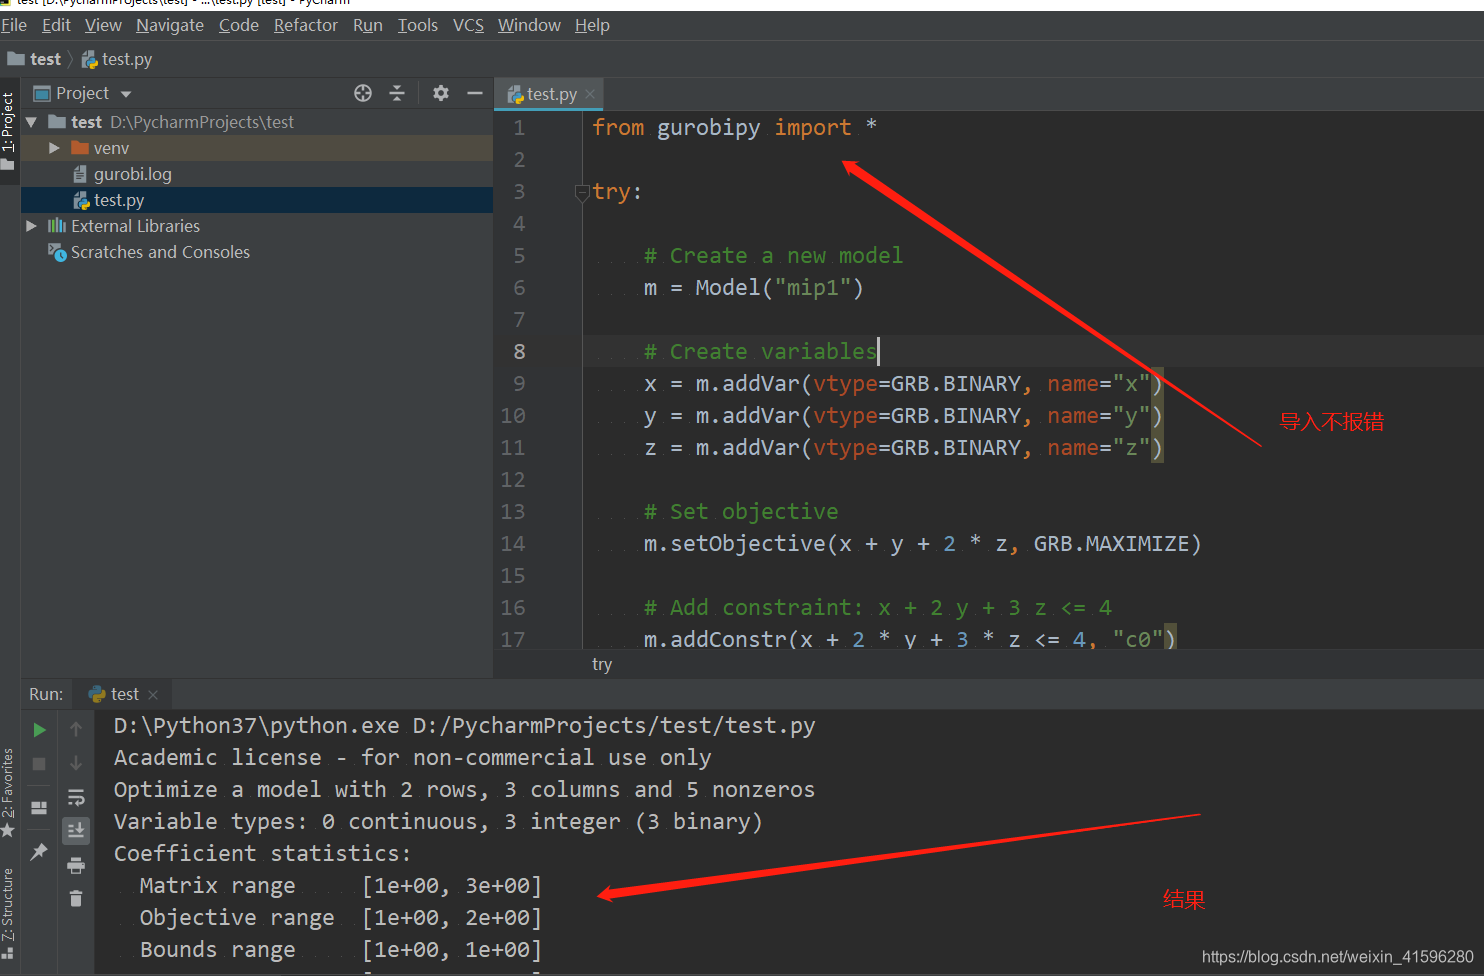Image resolution: width=1484 pixels, height=976 pixels.
Task: Locate current file with crosshair icon
Action: click(363, 93)
